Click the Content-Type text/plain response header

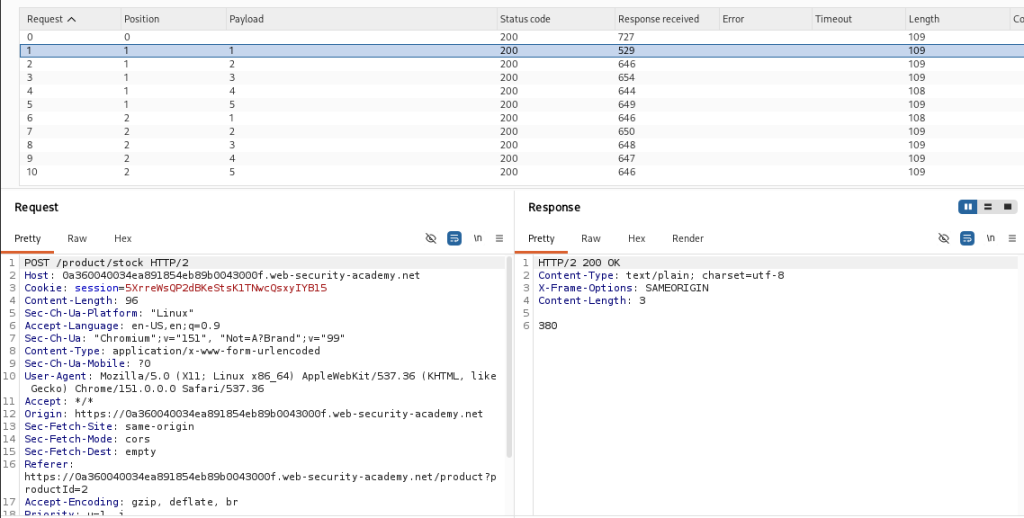click(661, 276)
